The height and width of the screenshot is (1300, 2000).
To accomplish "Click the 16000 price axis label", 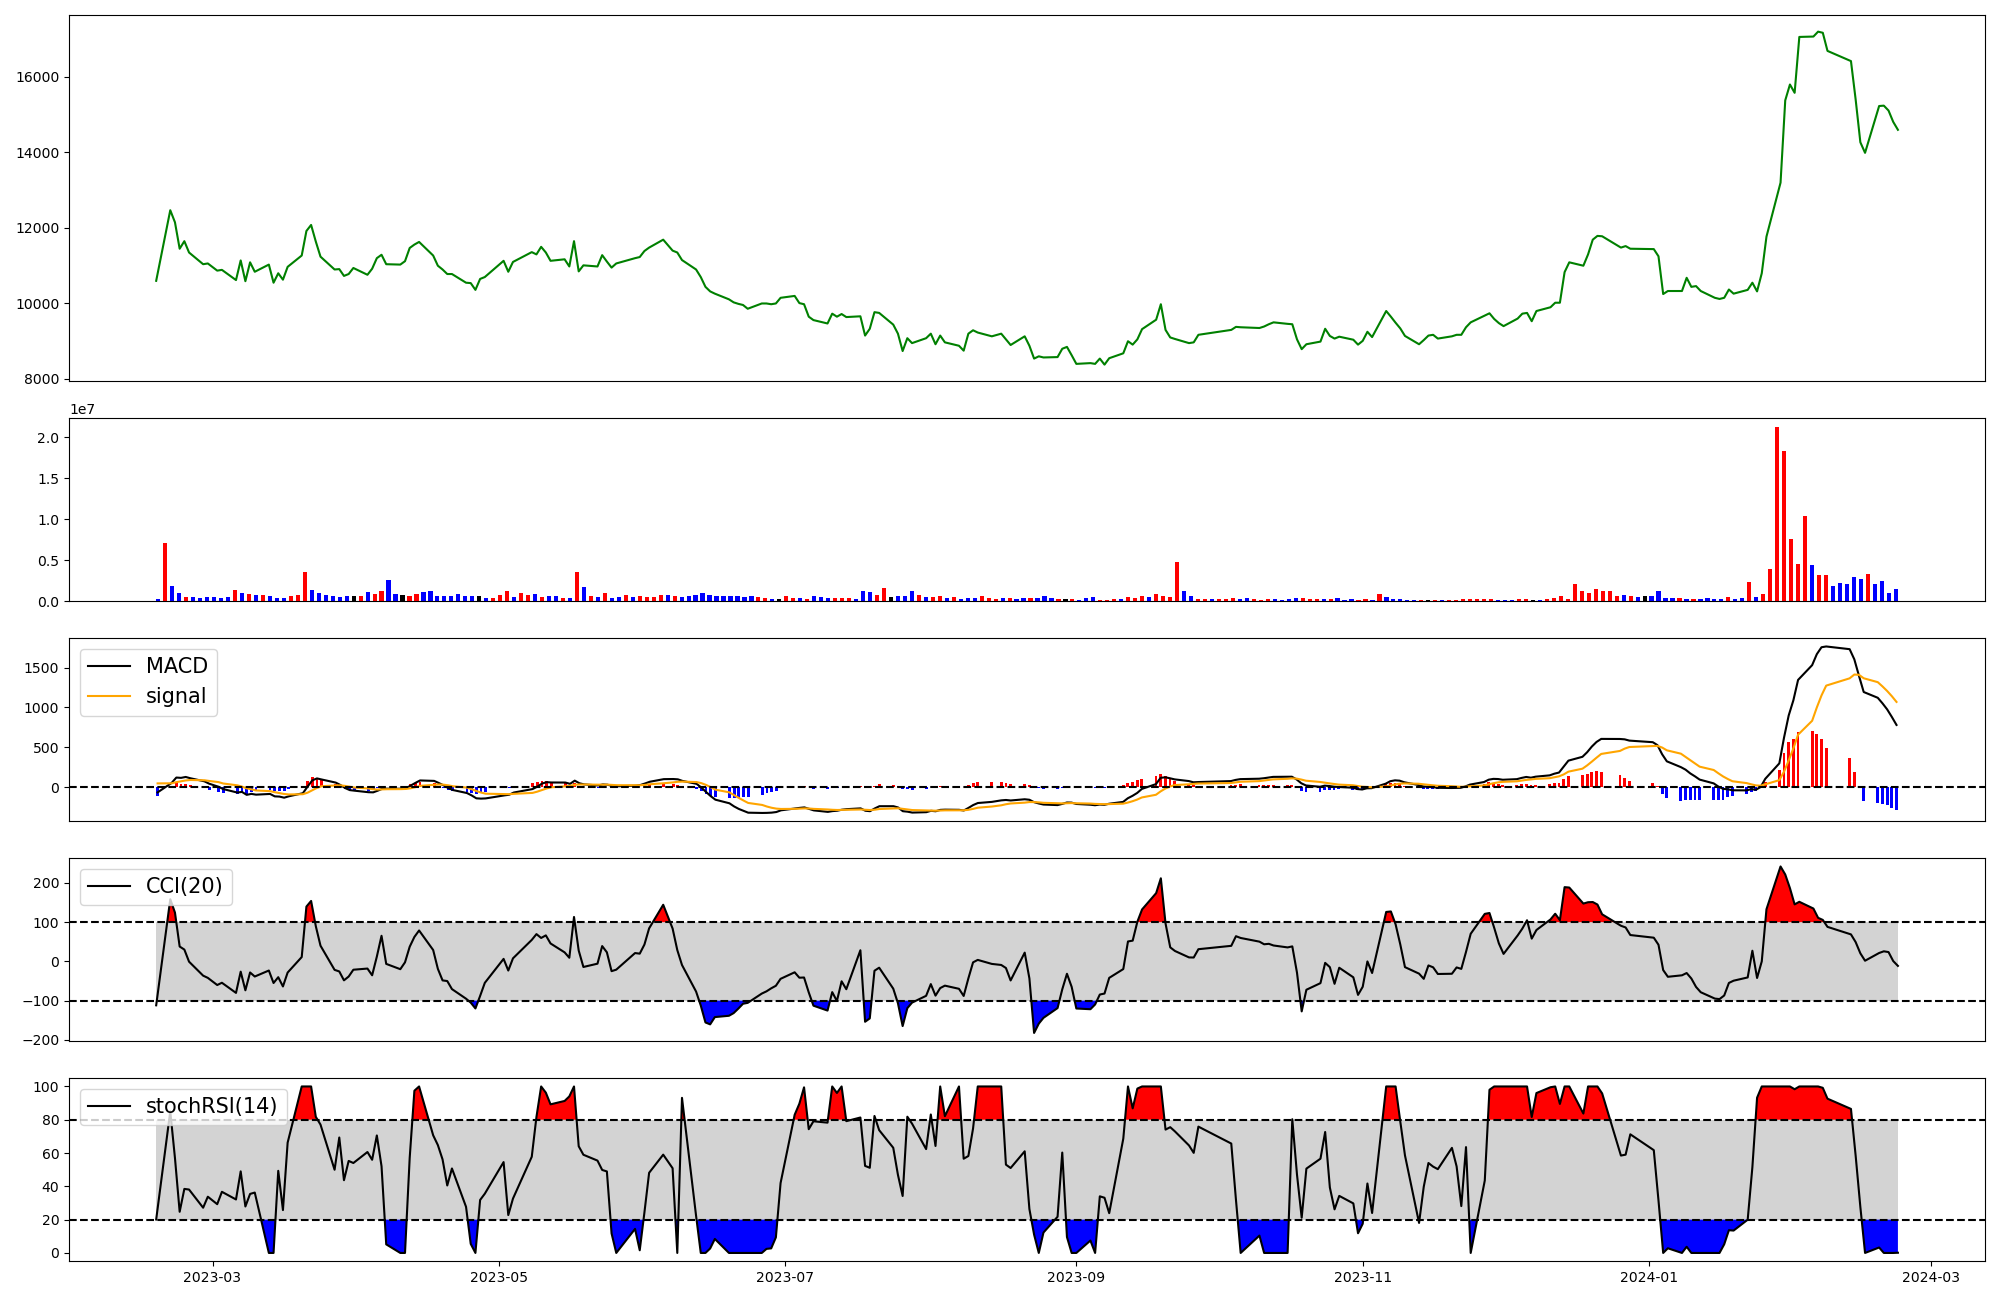I will pyautogui.click(x=39, y=77).
